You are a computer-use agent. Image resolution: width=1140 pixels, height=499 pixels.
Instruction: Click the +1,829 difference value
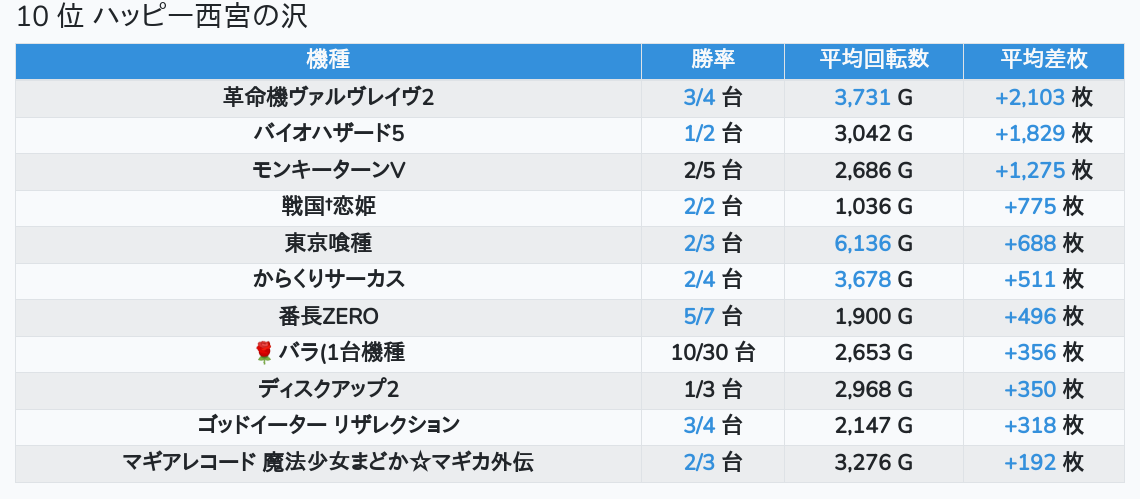(x=1030, y=134)
